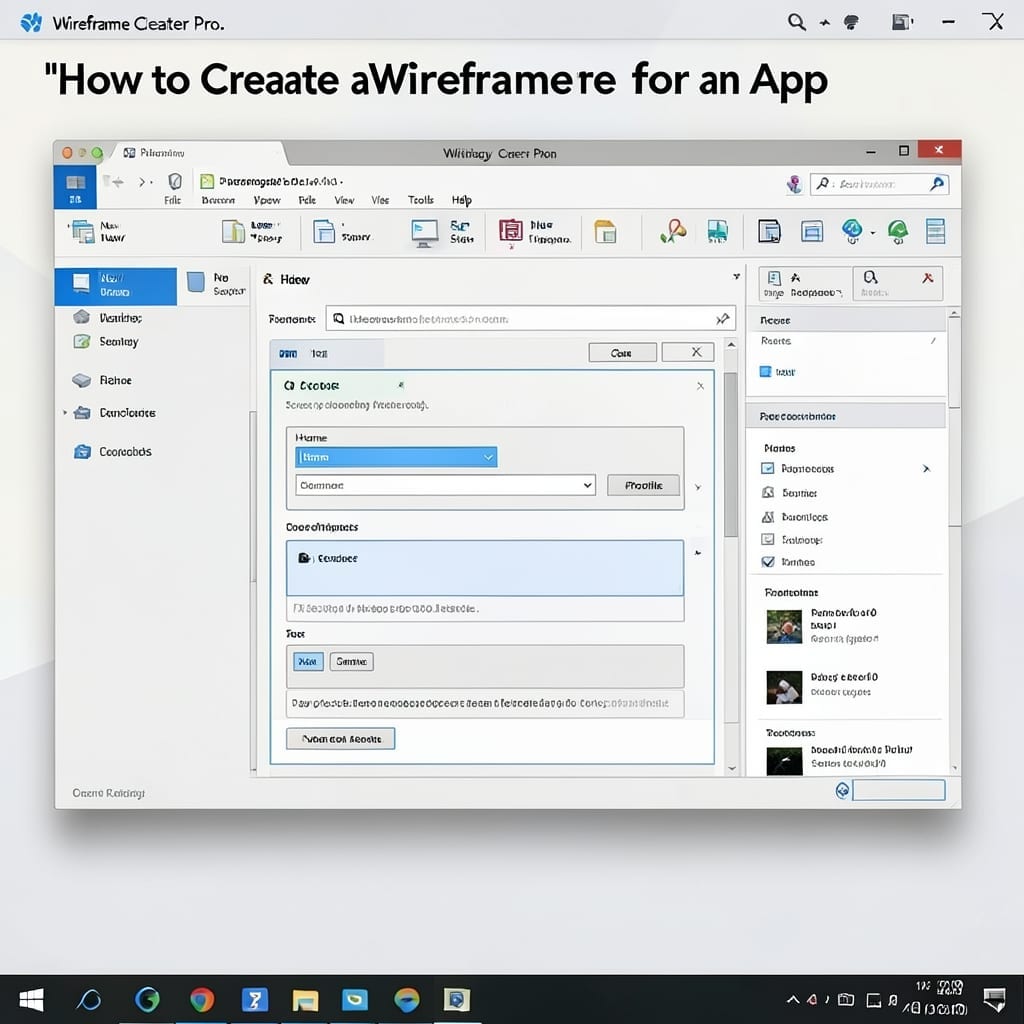The width and height of the screenshot is (1024, 1024).
Task: Toggle the Popnoceots checkbox
Action: pyautogui.click(x=768, y=468)
